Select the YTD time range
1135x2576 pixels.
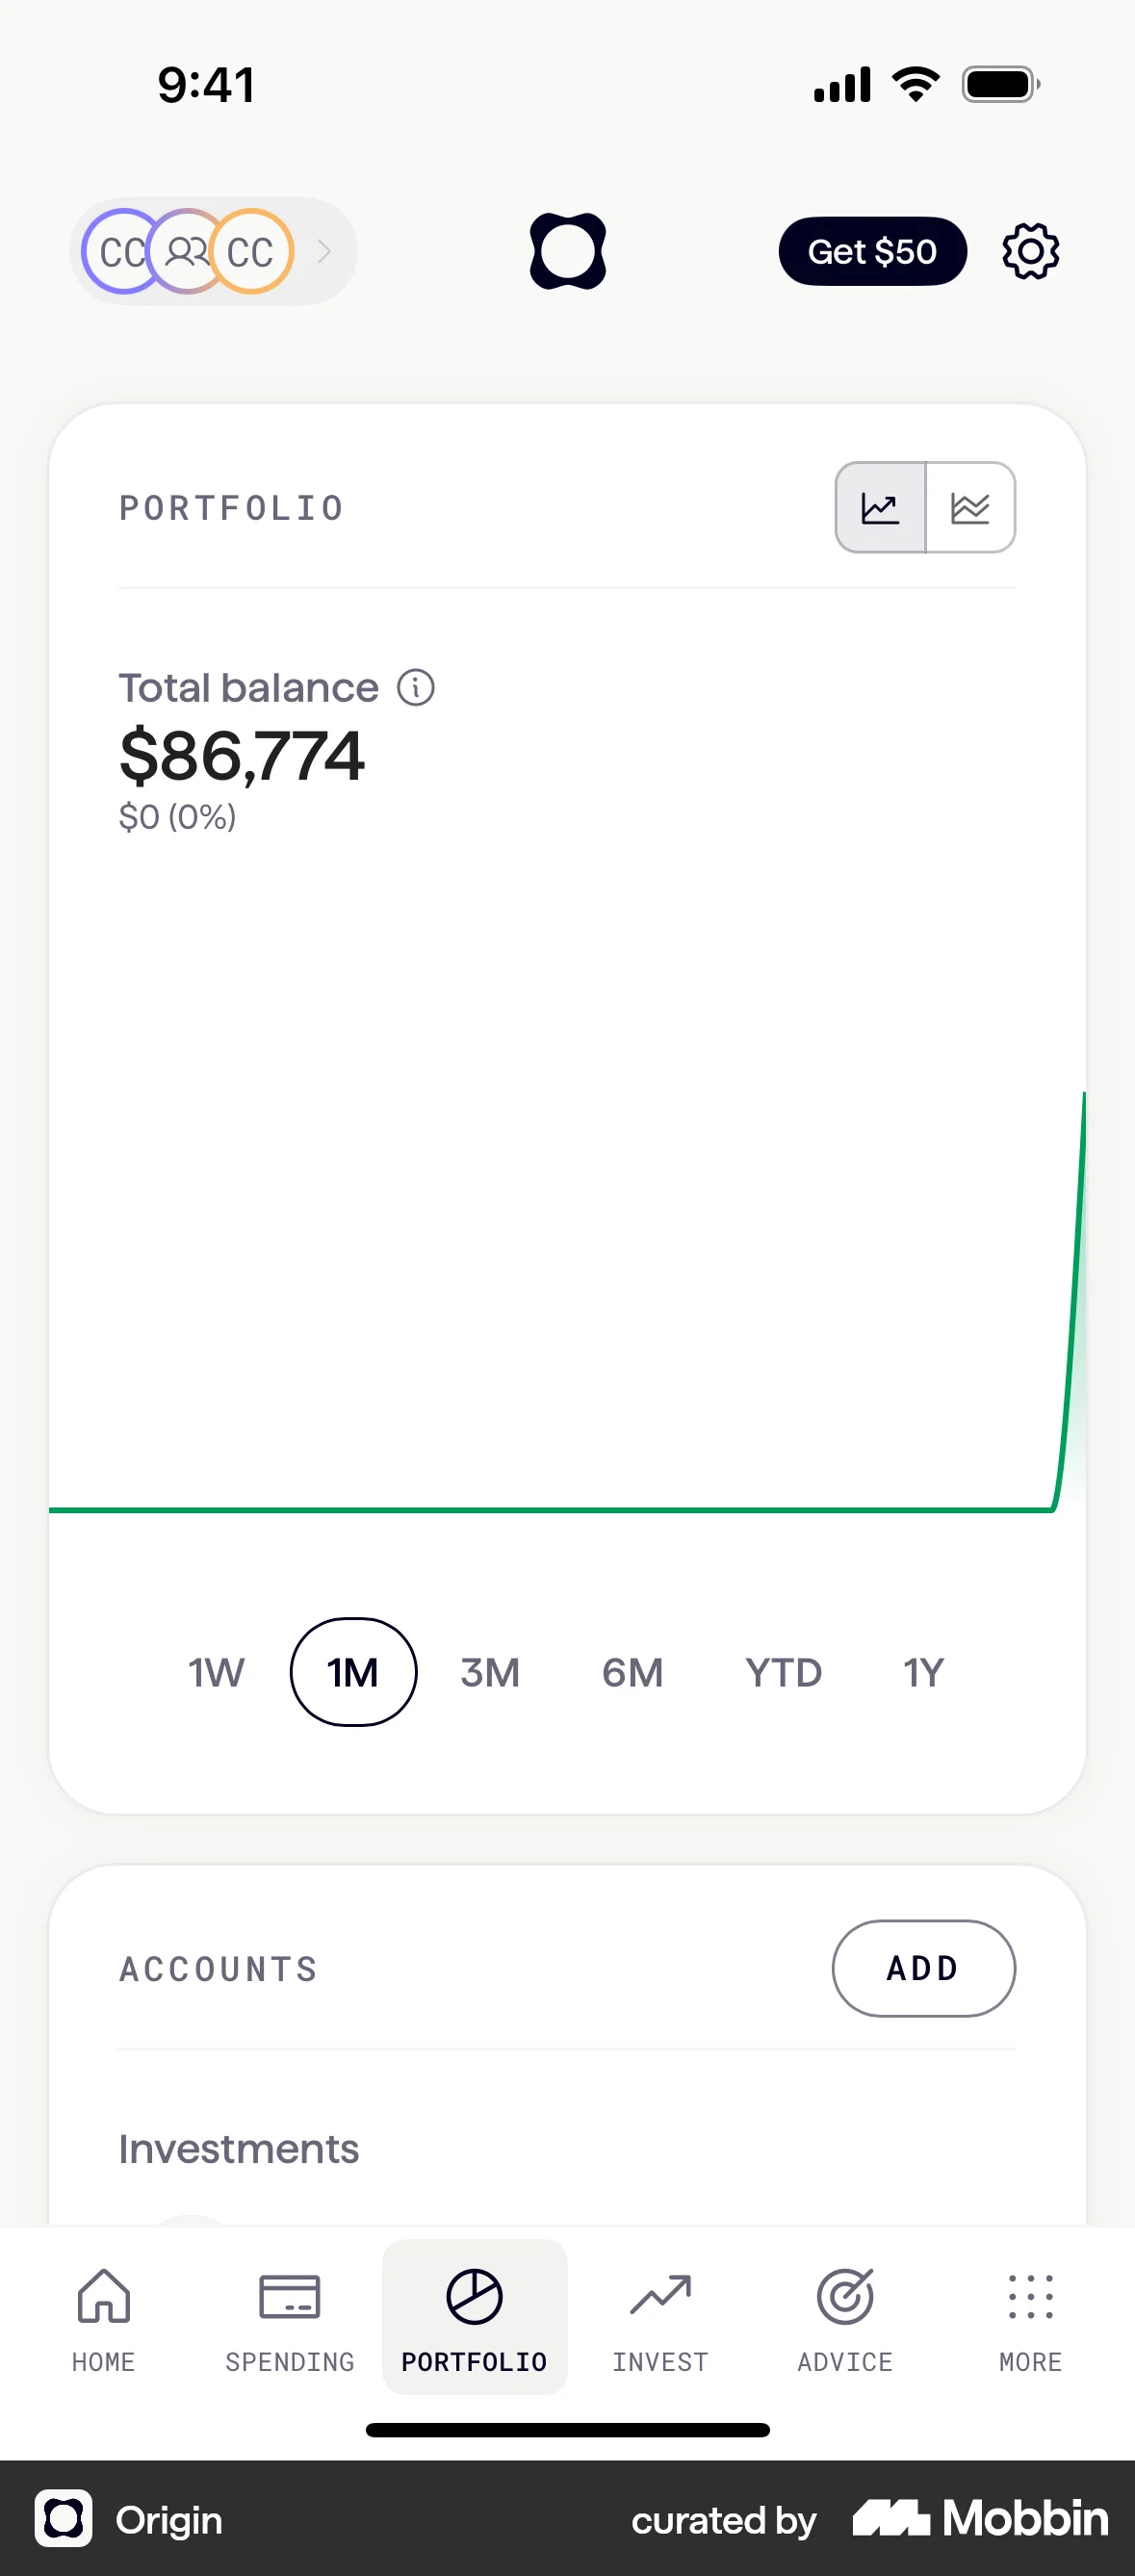coord(783,1672)
